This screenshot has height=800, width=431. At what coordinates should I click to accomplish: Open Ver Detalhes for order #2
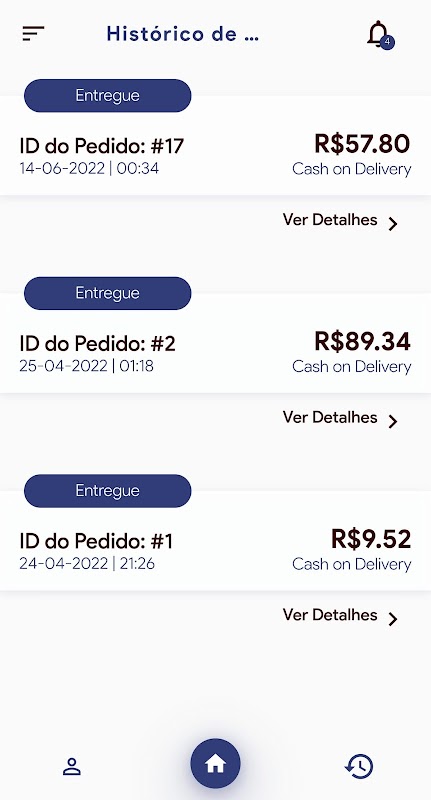330,417
